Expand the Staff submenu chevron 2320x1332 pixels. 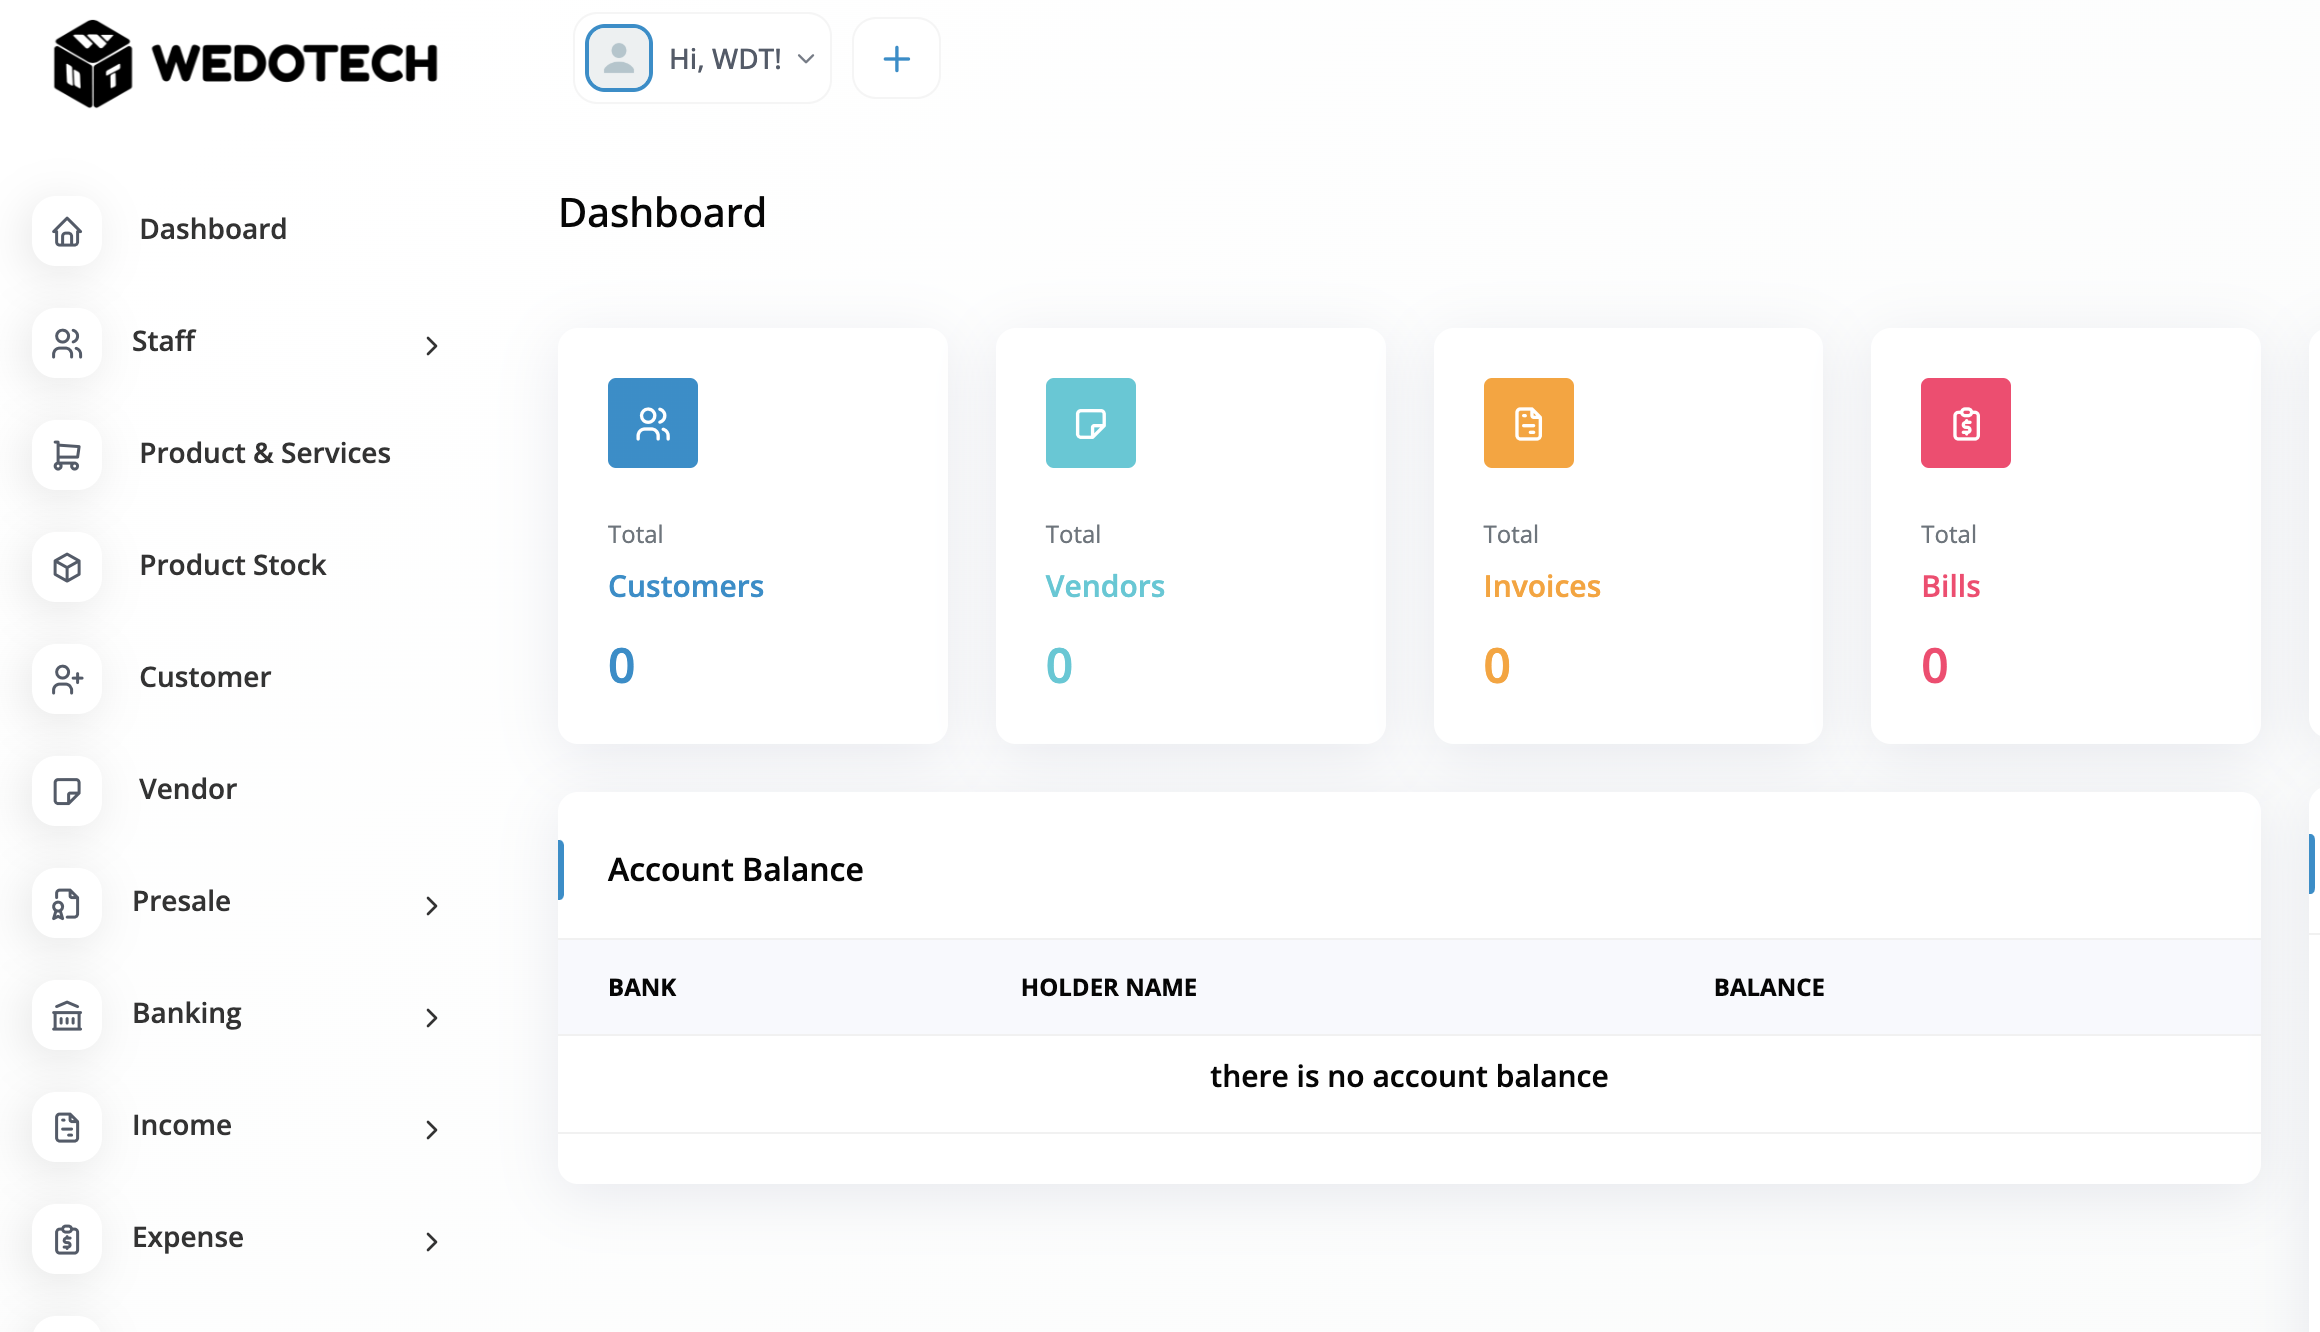[431, 346]
